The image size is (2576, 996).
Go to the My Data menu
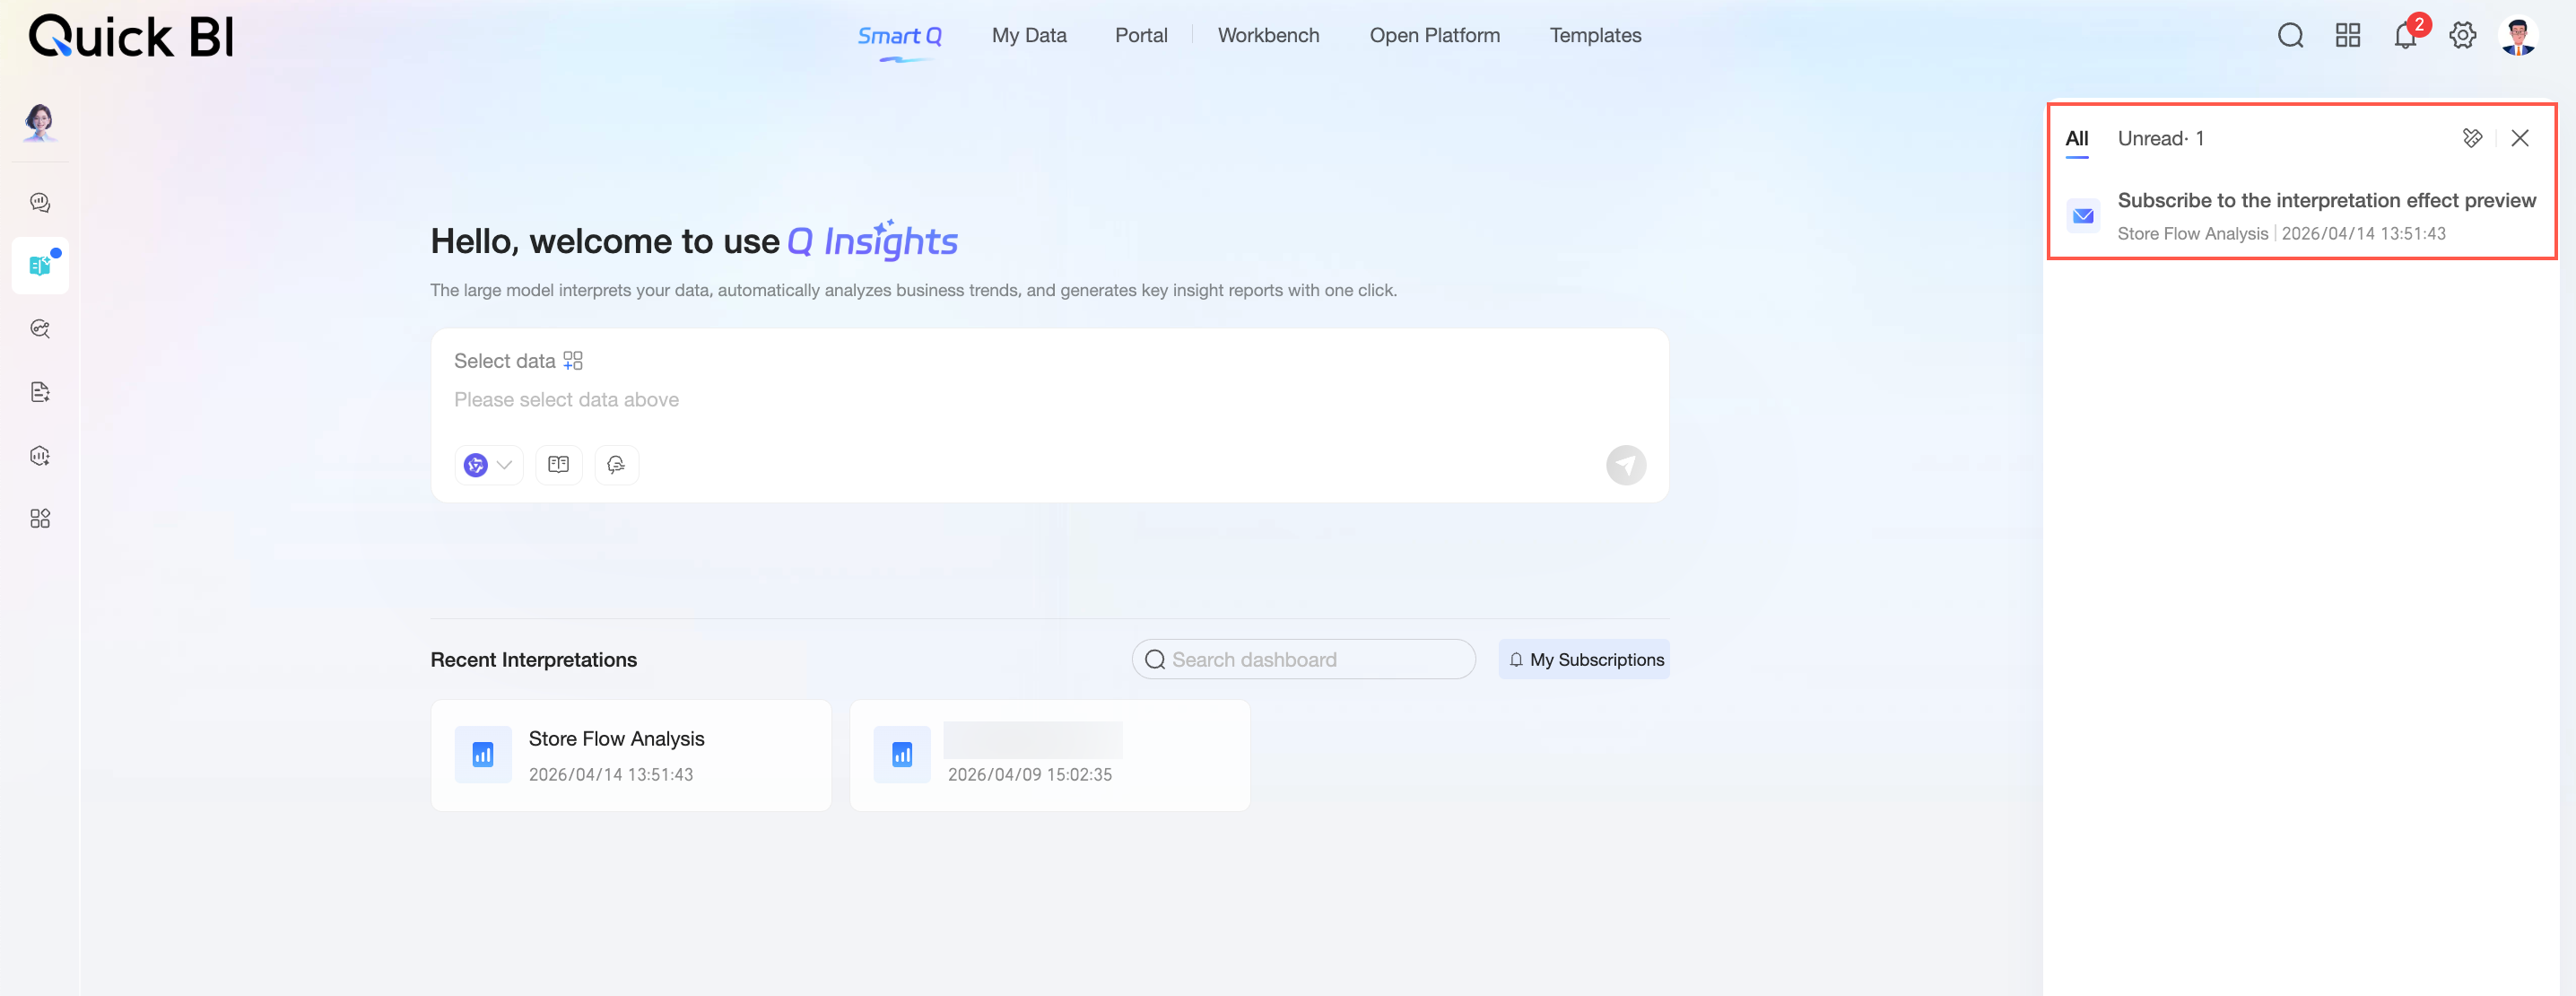click(x=1029, y=36)
